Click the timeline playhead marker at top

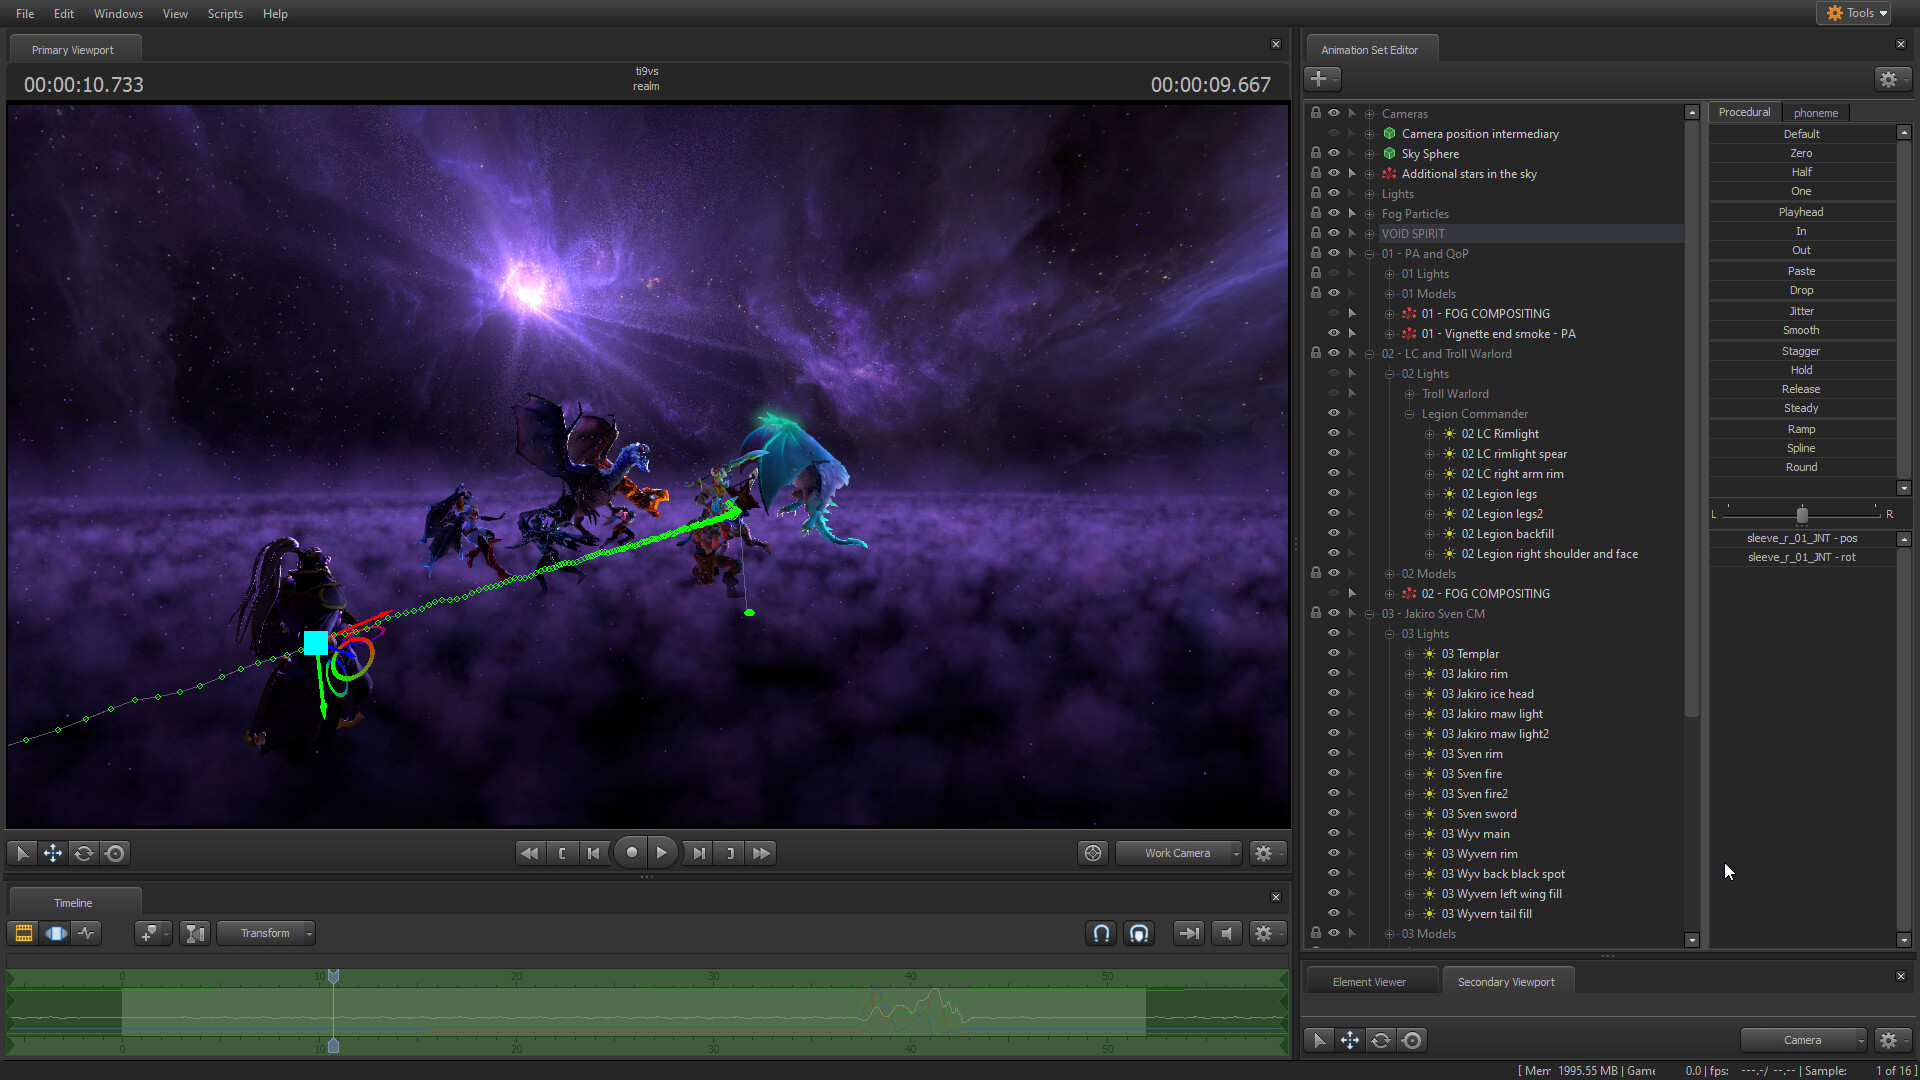[333, 976]
